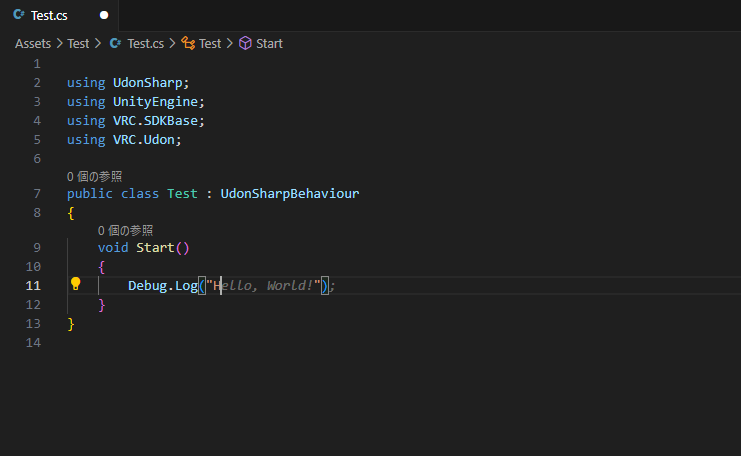The height and width of the screenshot is (456, 741).
Task: Open the Test.cs breadcrumb file dropdown
Action: pyautogui.click(x=145, y=44)
